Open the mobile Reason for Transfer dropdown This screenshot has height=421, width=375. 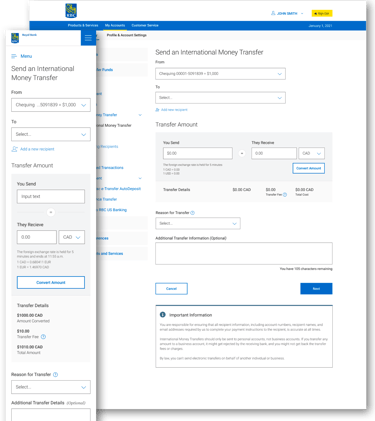point(51,387)
